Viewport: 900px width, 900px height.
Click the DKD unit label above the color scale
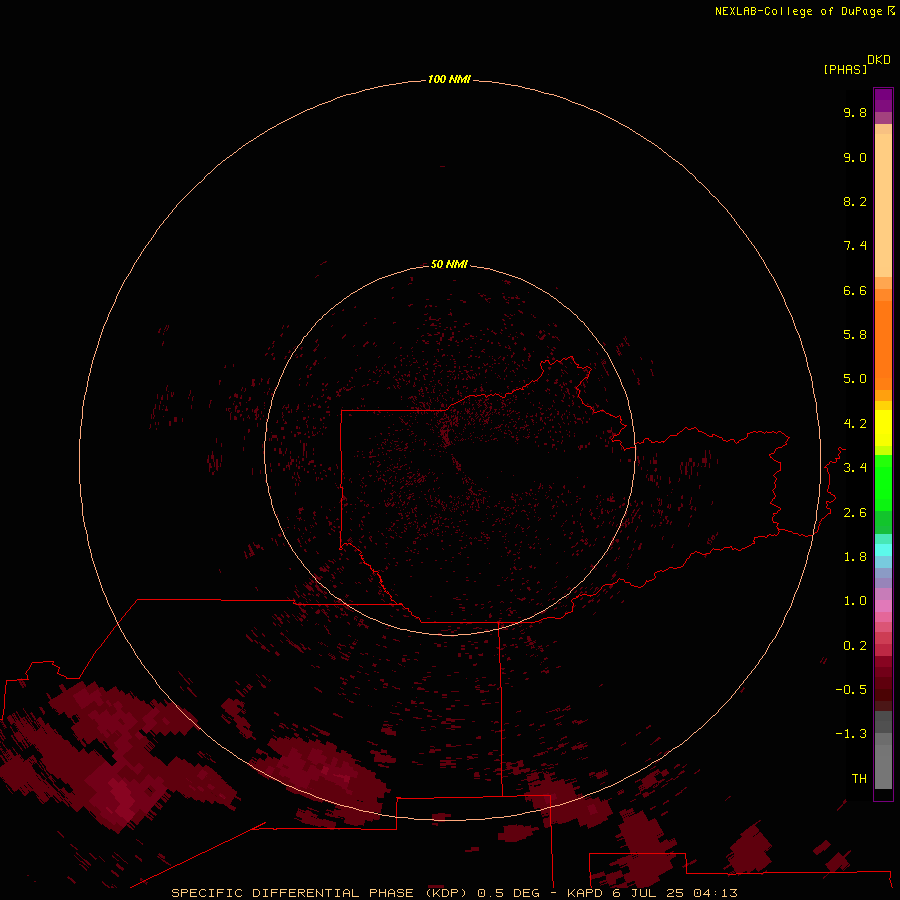point(879,60)
